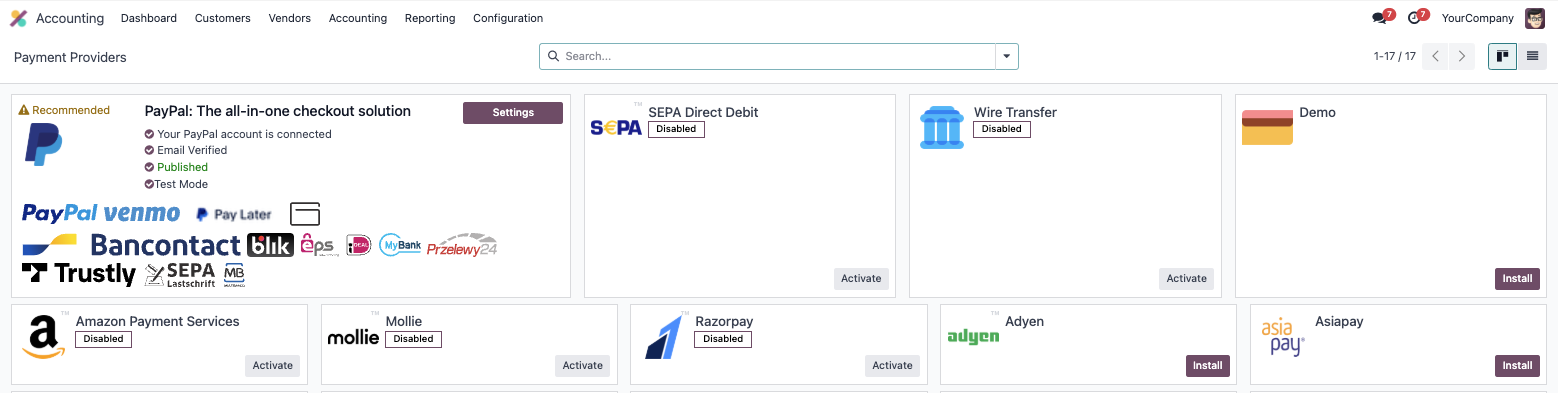Go to the next page arrow
The height and width of the screenshot is (393, 1558).
click(1462, 56)
